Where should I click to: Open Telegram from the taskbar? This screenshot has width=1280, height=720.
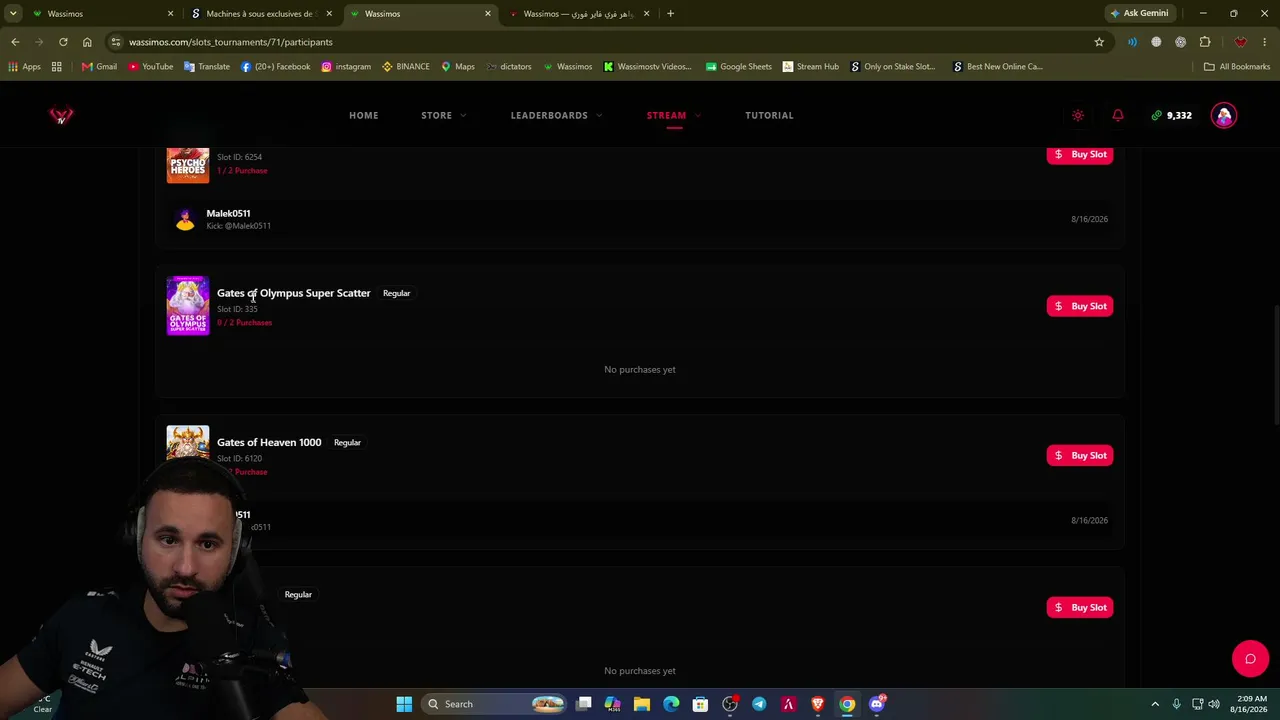(x=759, y=704)
